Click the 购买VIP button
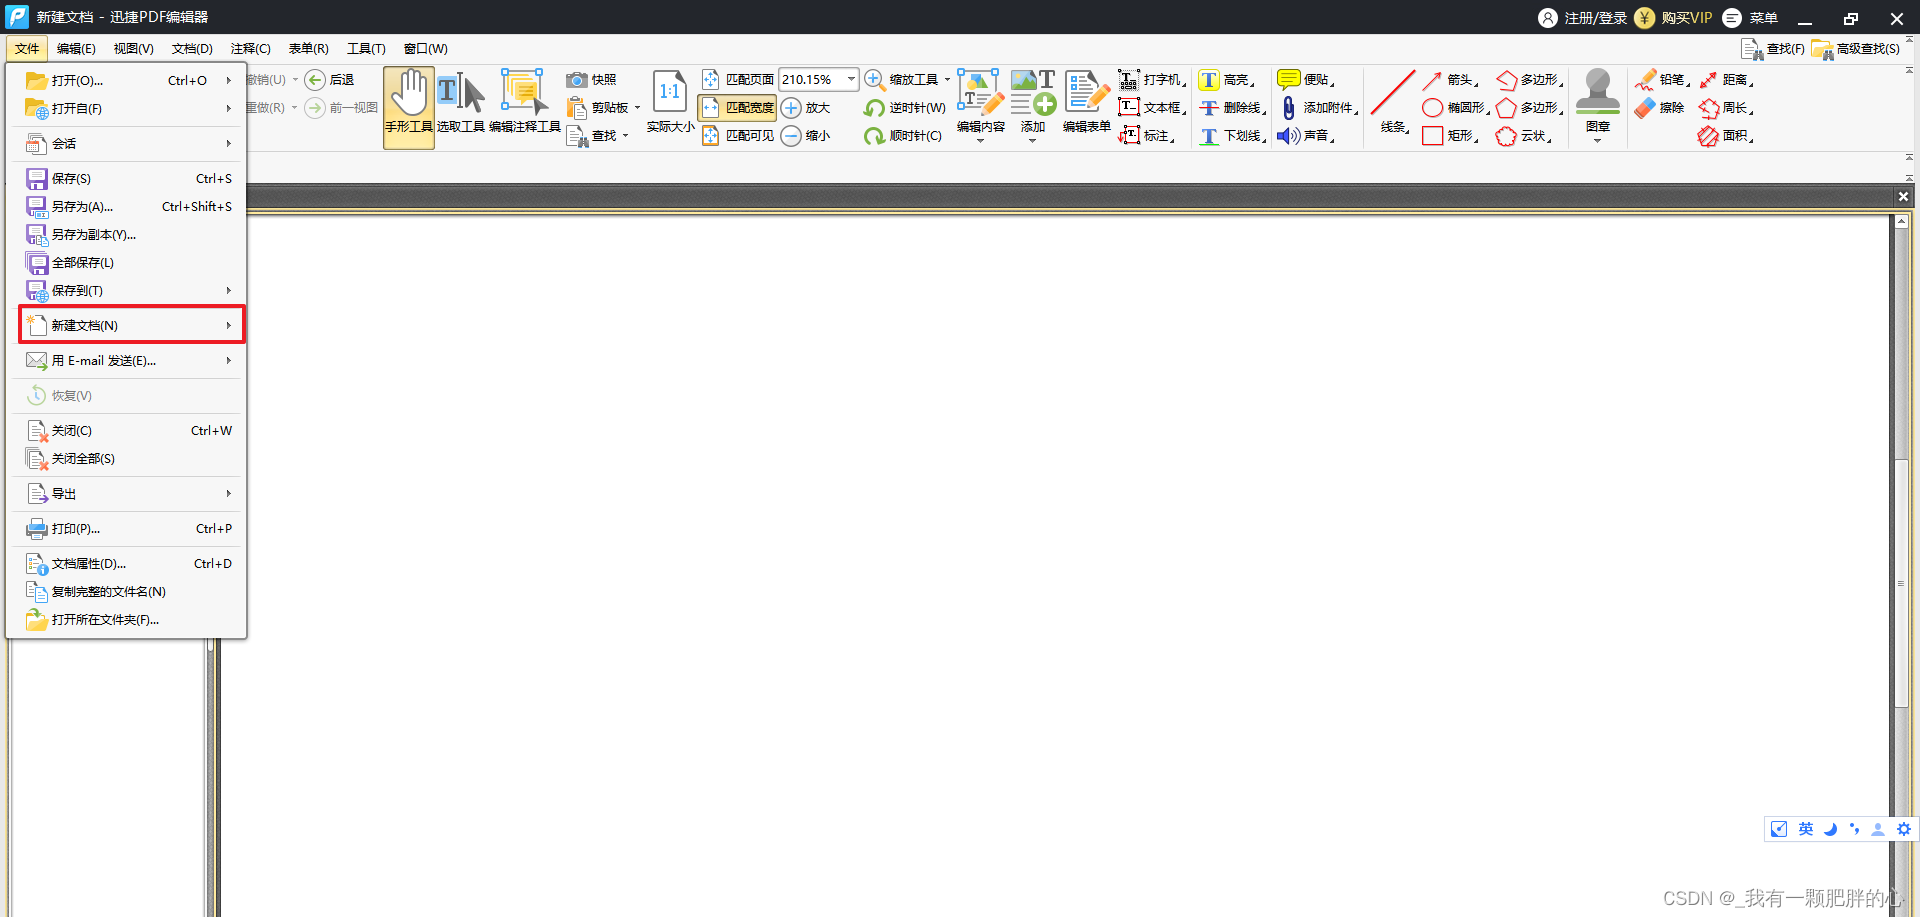The image size is (1920, 917). coord(1687,17)
